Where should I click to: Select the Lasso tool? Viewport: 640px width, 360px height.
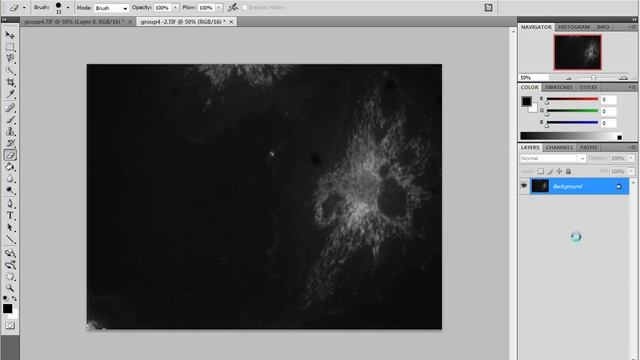[10, 58]
